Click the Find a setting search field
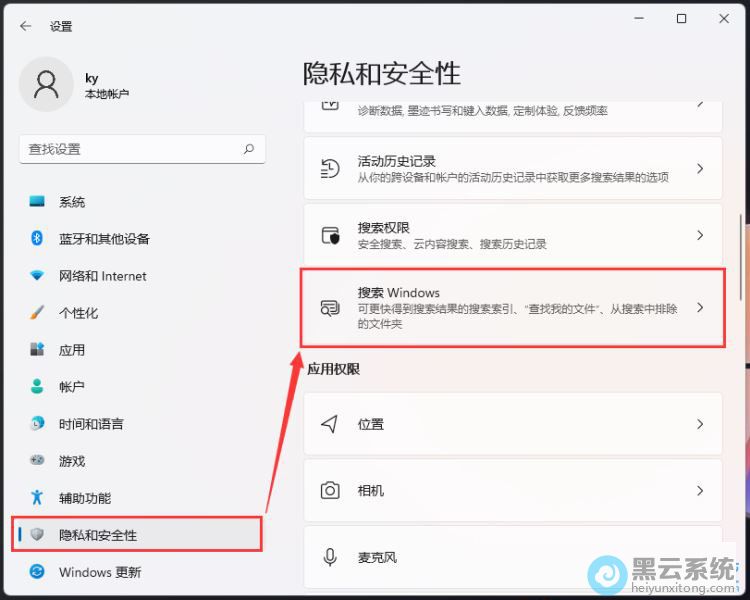 point(130,149)
